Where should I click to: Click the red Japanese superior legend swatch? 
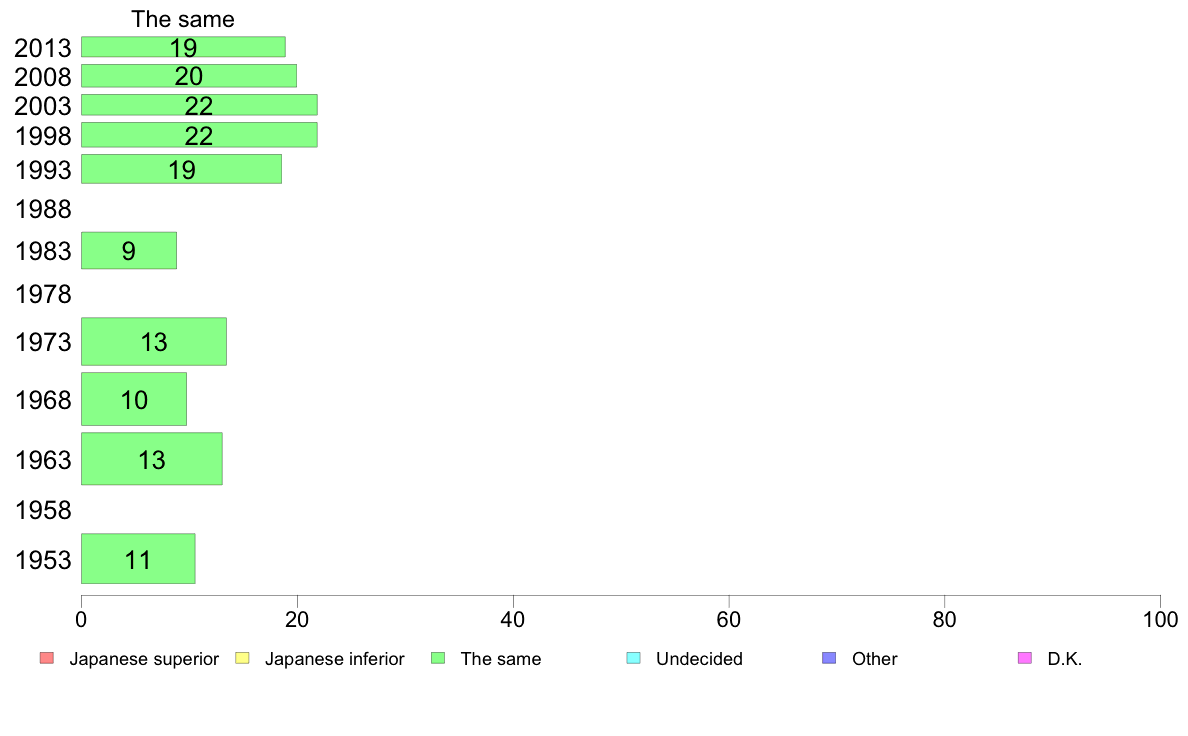tap(46, 658)
